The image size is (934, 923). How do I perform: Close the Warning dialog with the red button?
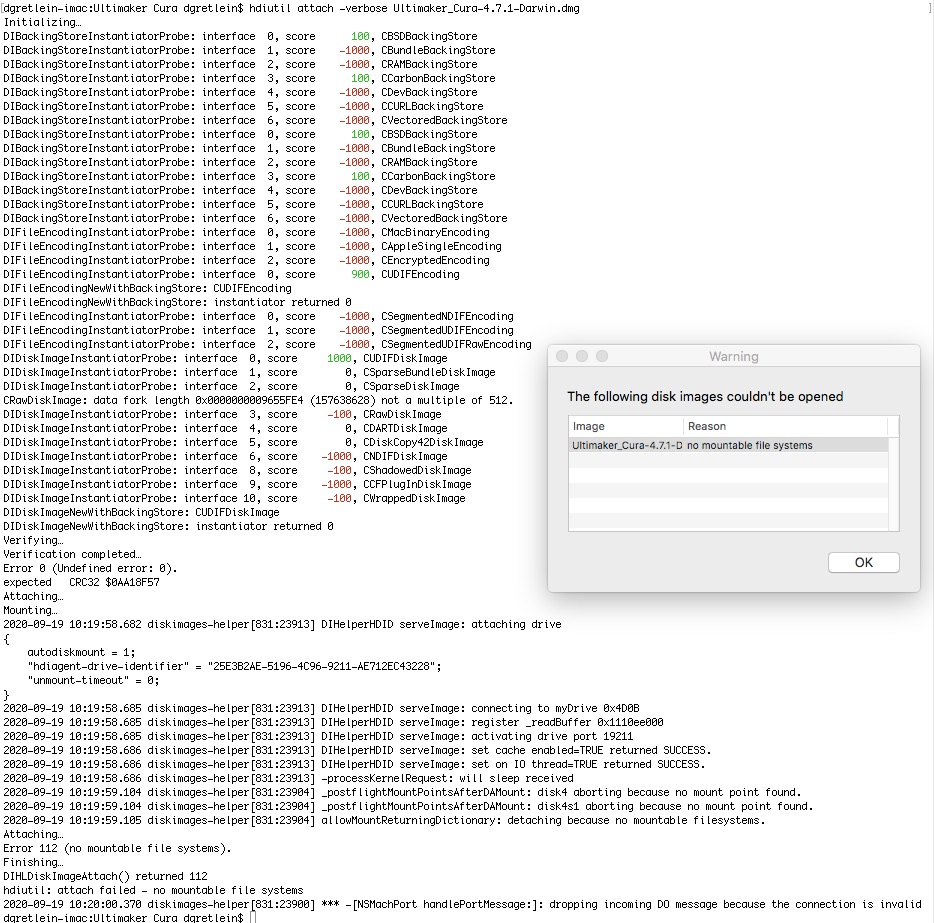(x=562, y=356)
